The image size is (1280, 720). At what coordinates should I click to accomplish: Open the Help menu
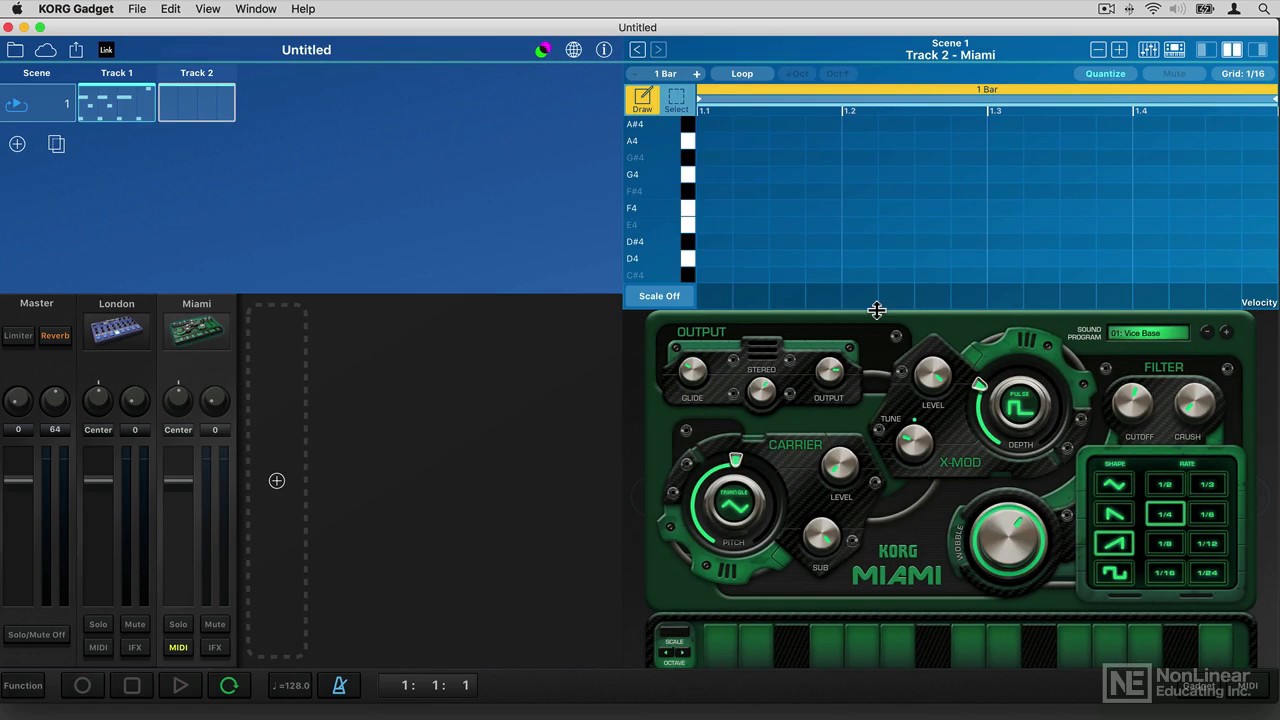tap(303, 9)
